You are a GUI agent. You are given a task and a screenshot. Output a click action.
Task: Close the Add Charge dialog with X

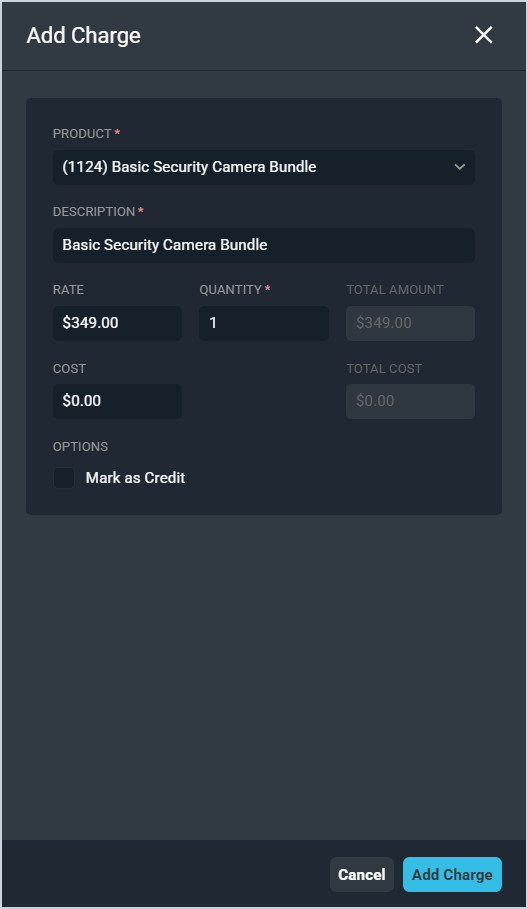tap(483, 35)
